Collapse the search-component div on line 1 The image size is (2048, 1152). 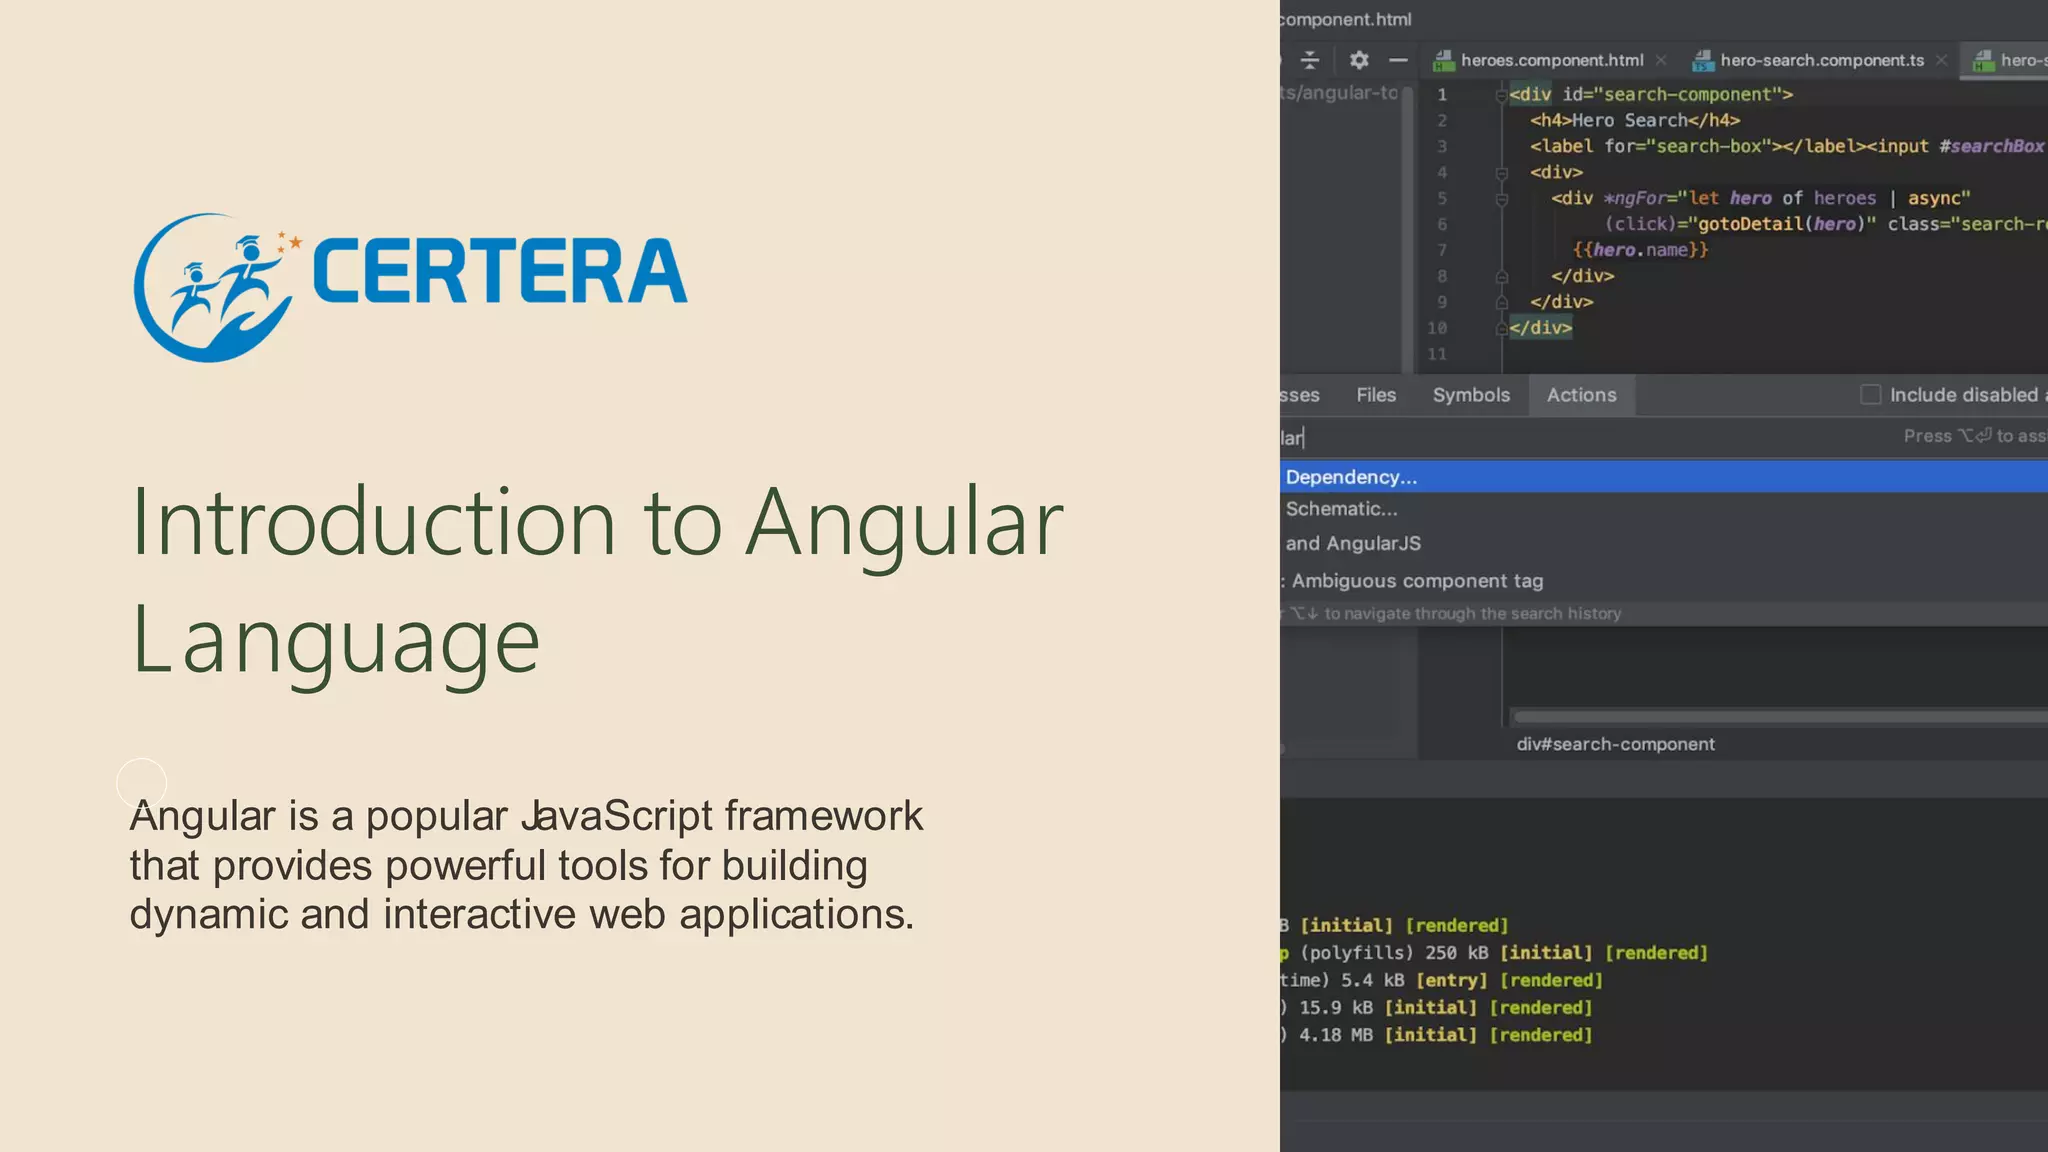(1501, 95)
